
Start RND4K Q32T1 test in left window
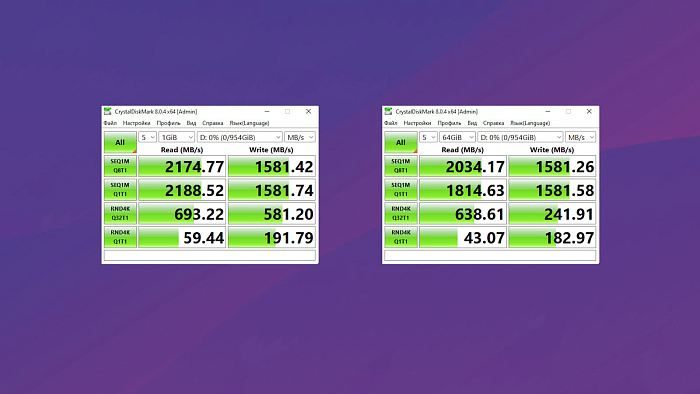click(120, 213)
